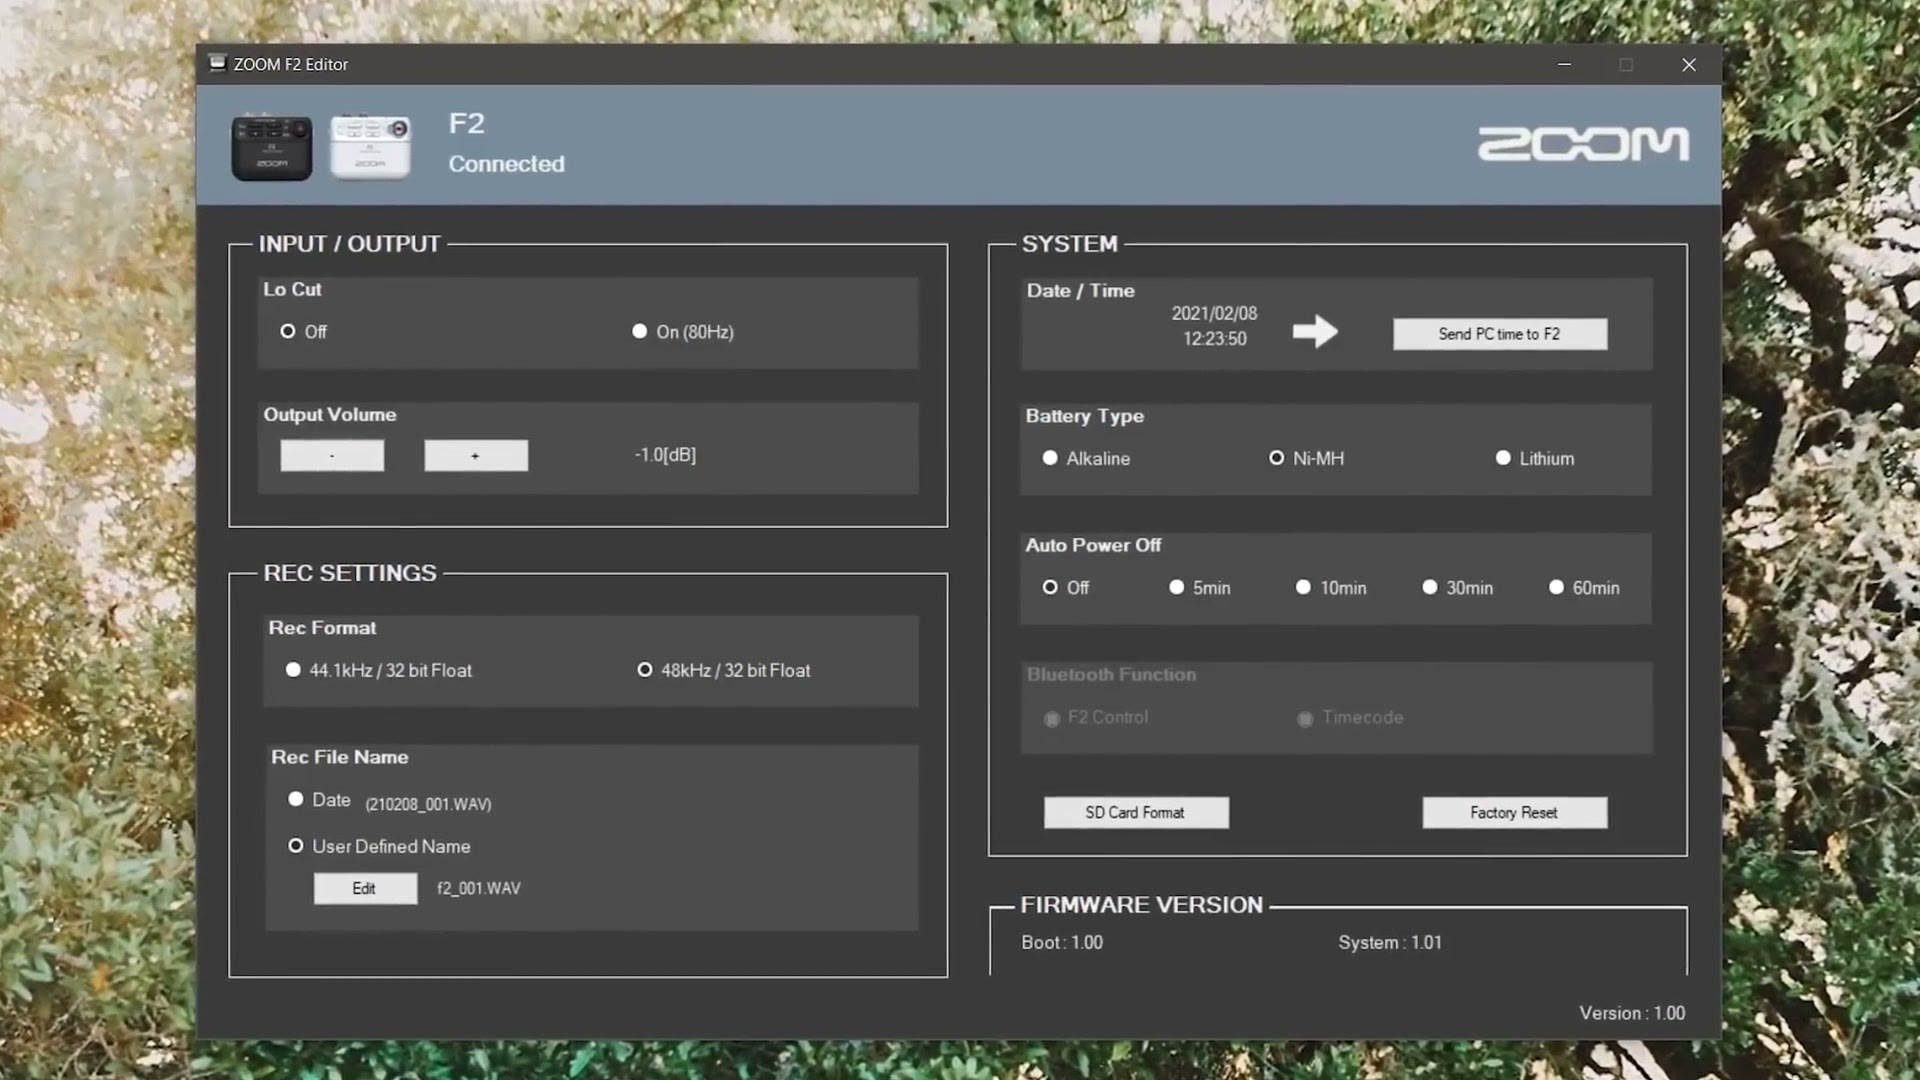Select F2 Control Bluetooth function
1920x1080 pixels.
[x=1096, y=717]
